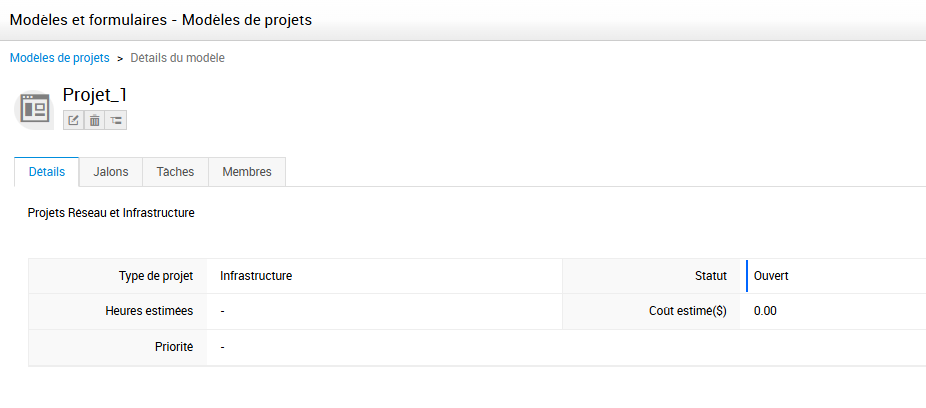Click the trash delete icon under Projet_1
Viewport: 926px width, 408px height.
[x=94, y=120]
